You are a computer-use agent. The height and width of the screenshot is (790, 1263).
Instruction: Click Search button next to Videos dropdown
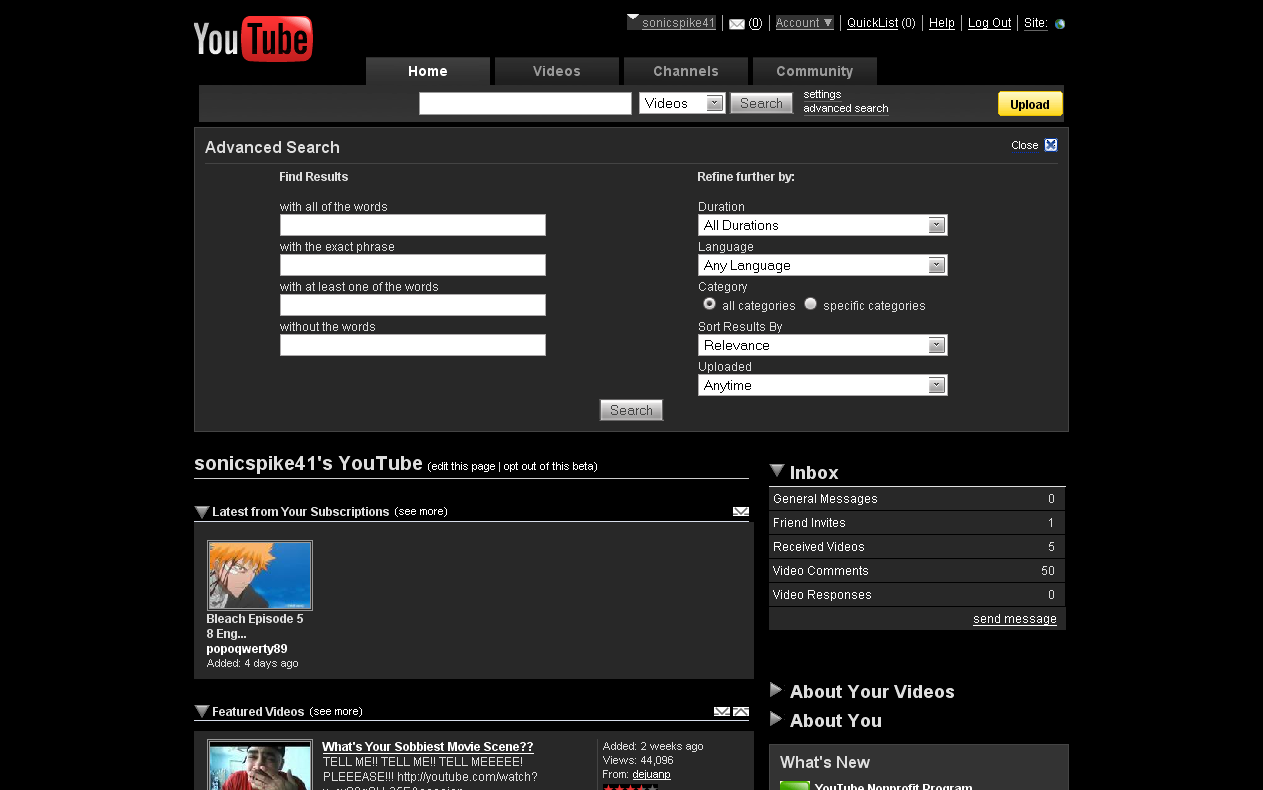(761, 103)
